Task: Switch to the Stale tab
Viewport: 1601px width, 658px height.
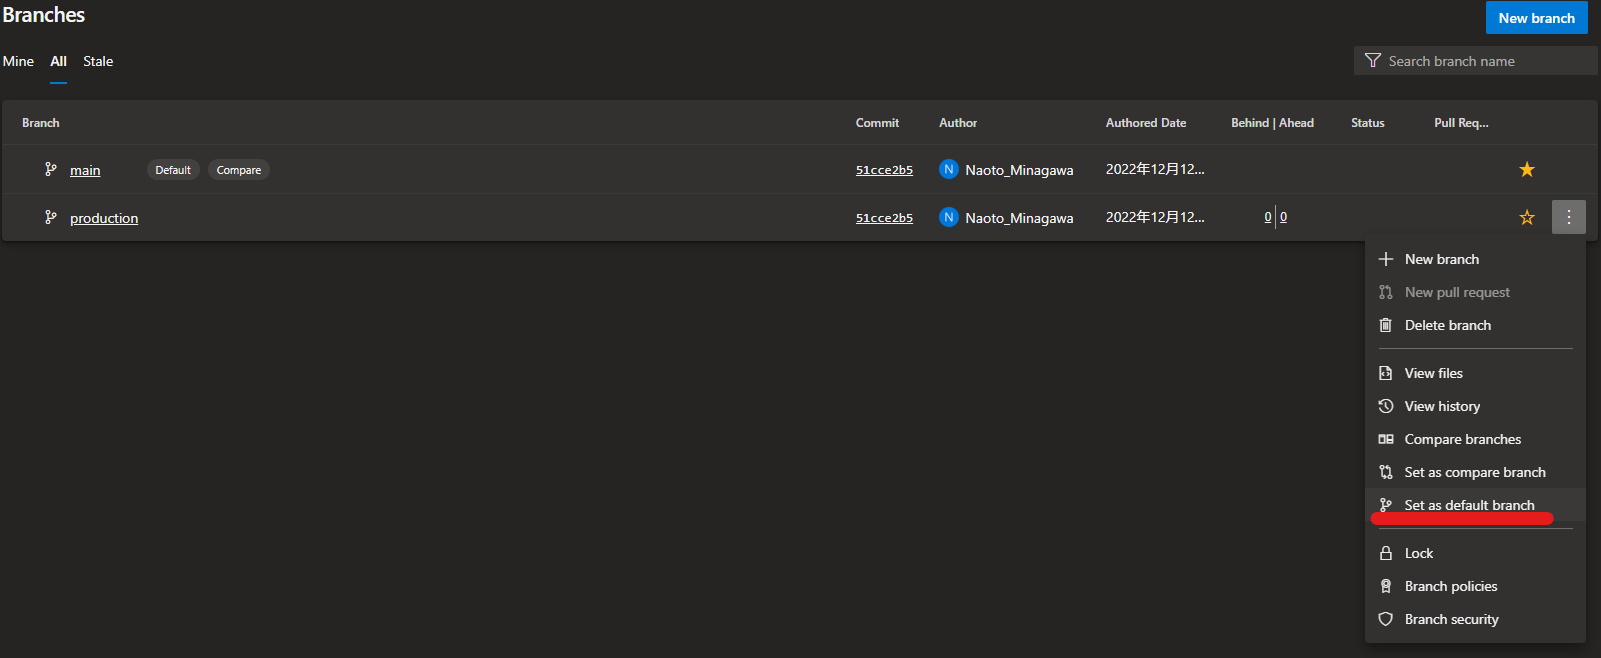Action: click(x=98, y=61)
